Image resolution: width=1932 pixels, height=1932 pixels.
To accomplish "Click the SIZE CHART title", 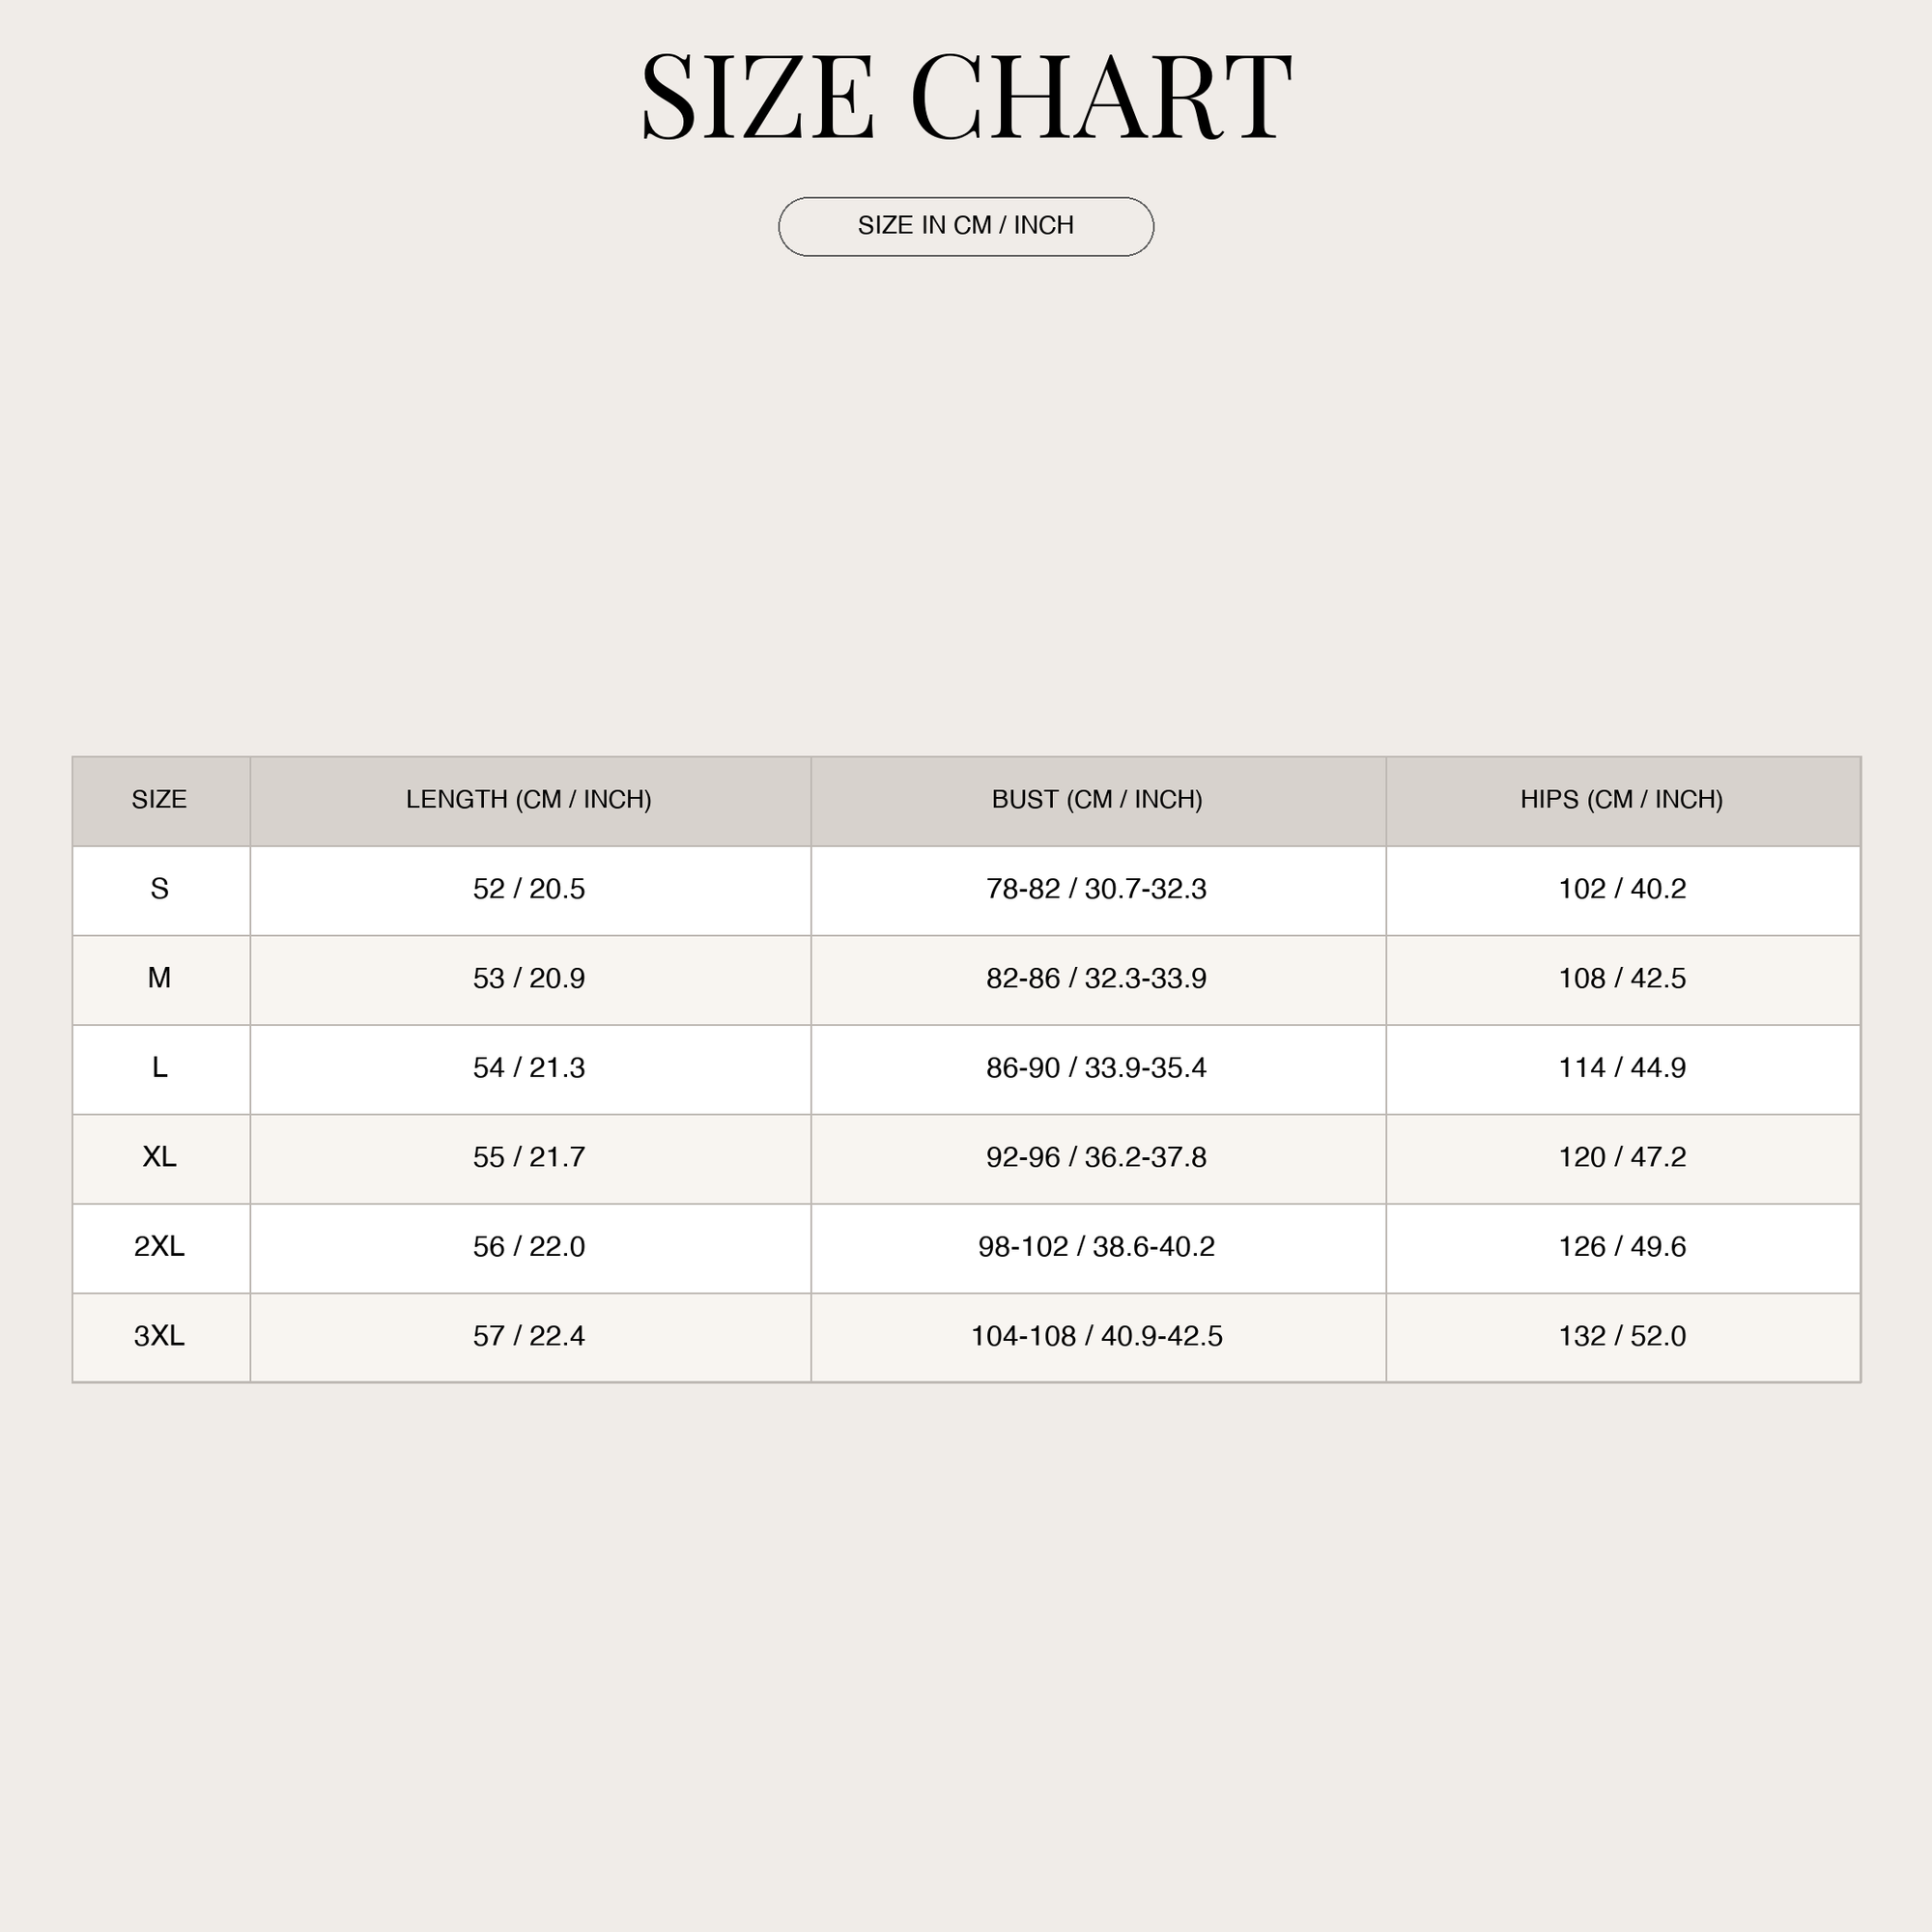I will tap(966, 97).
